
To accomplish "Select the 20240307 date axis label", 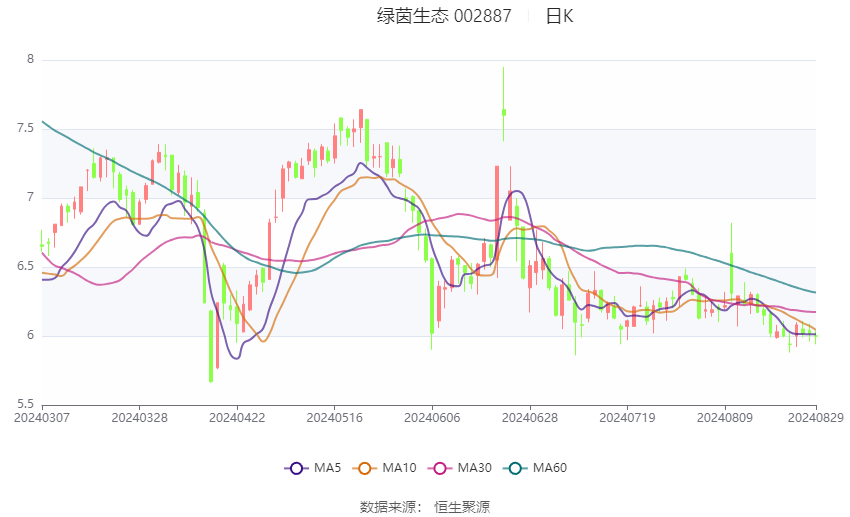I will pos(42,418).
